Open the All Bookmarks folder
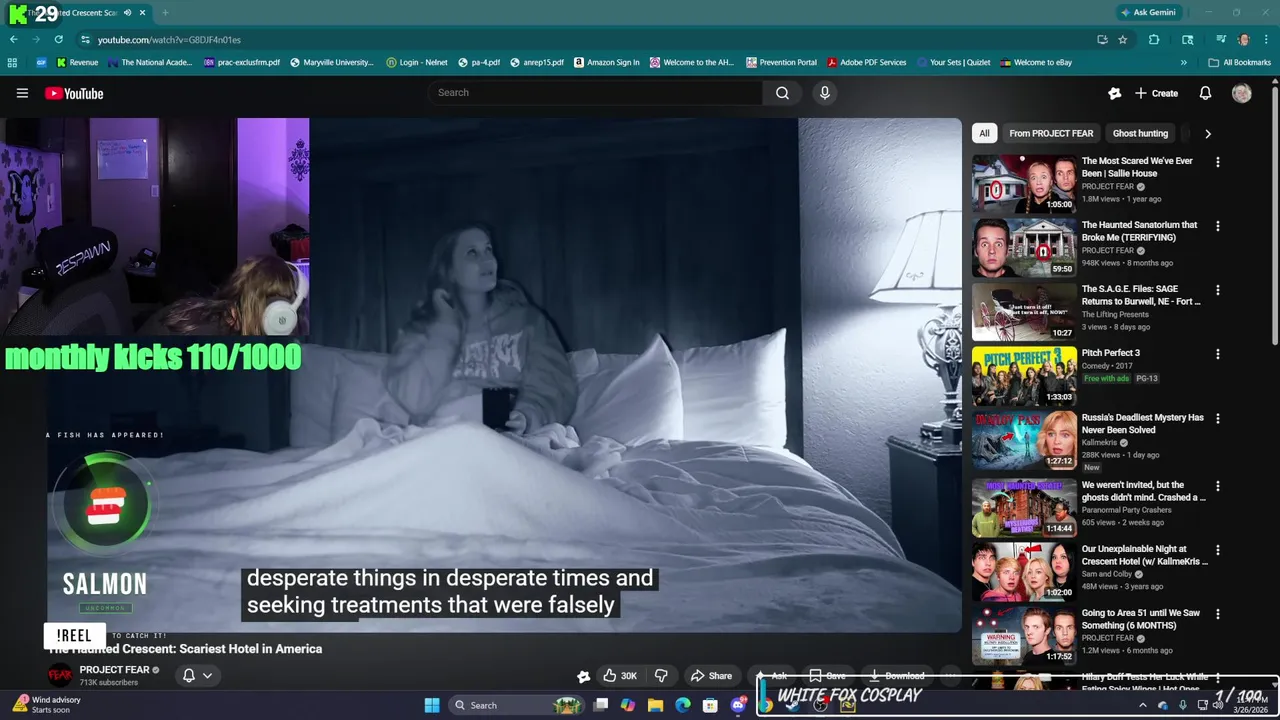Image resolution: width=1280 pixels, height=720 pixels. pyautogui.click(x=1240, y=62)
